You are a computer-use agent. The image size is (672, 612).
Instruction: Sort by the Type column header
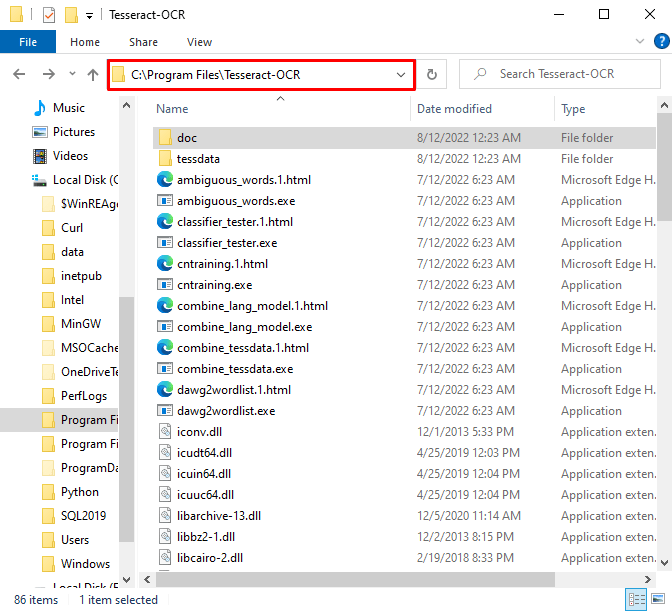pos(573,109)
